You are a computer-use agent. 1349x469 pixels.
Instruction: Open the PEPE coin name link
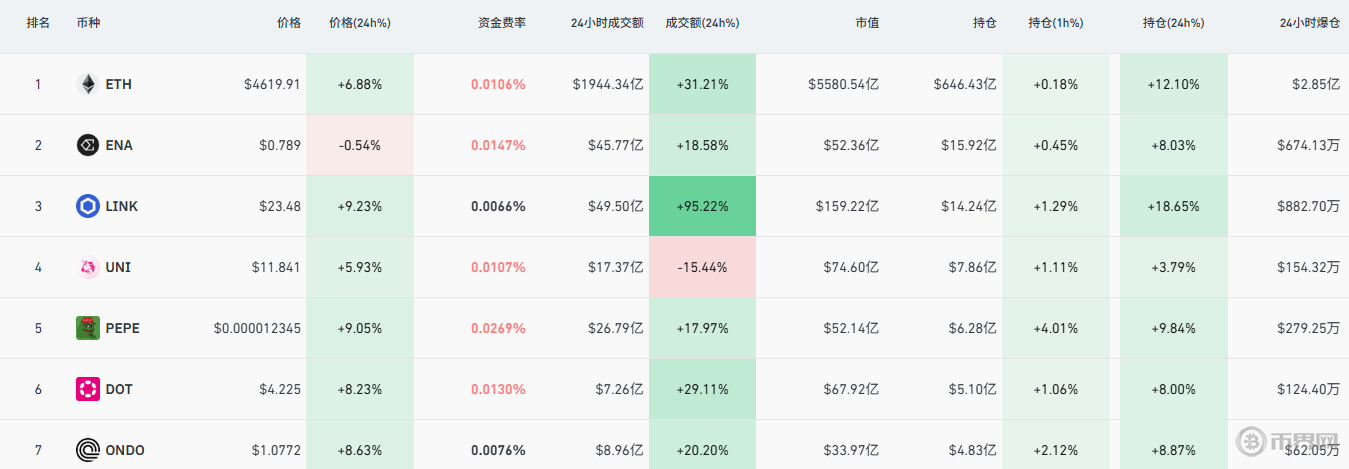121,328
